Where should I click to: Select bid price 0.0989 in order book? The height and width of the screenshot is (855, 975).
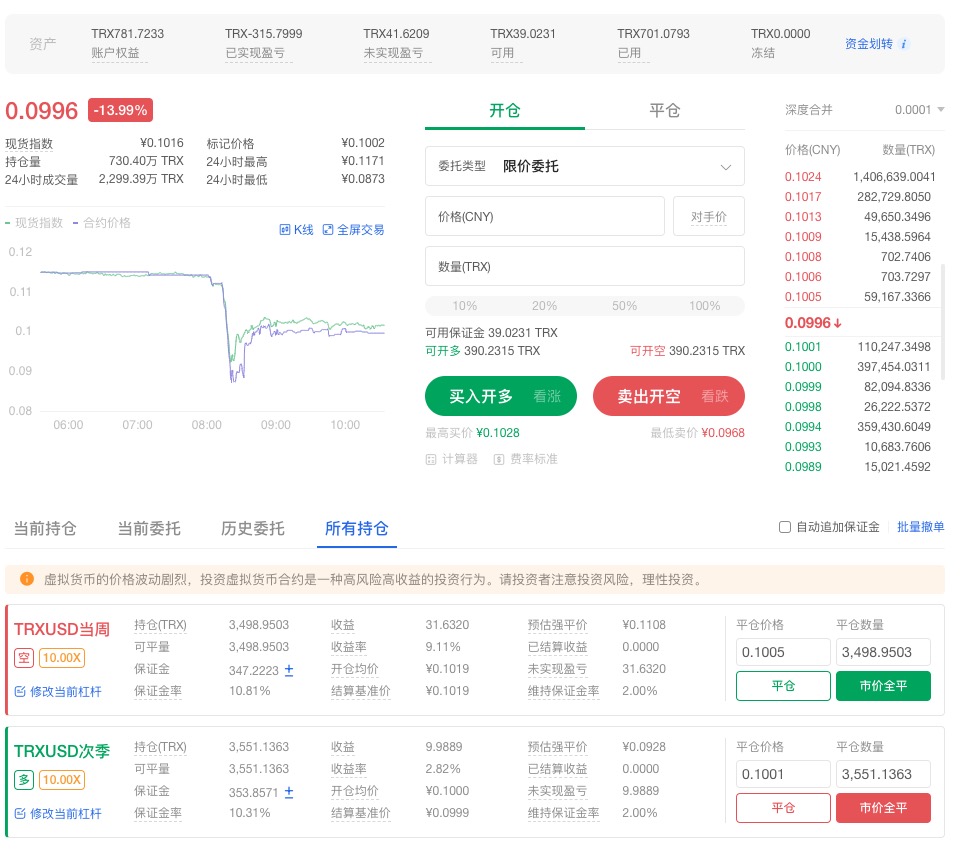click(803, 466)
